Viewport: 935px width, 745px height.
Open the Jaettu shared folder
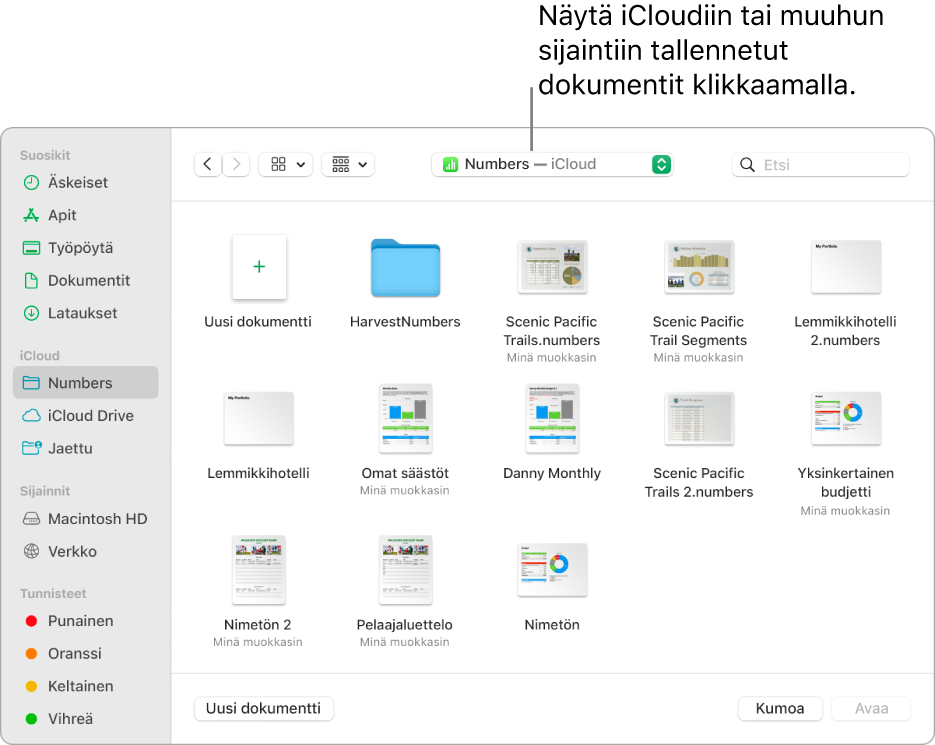85,449
